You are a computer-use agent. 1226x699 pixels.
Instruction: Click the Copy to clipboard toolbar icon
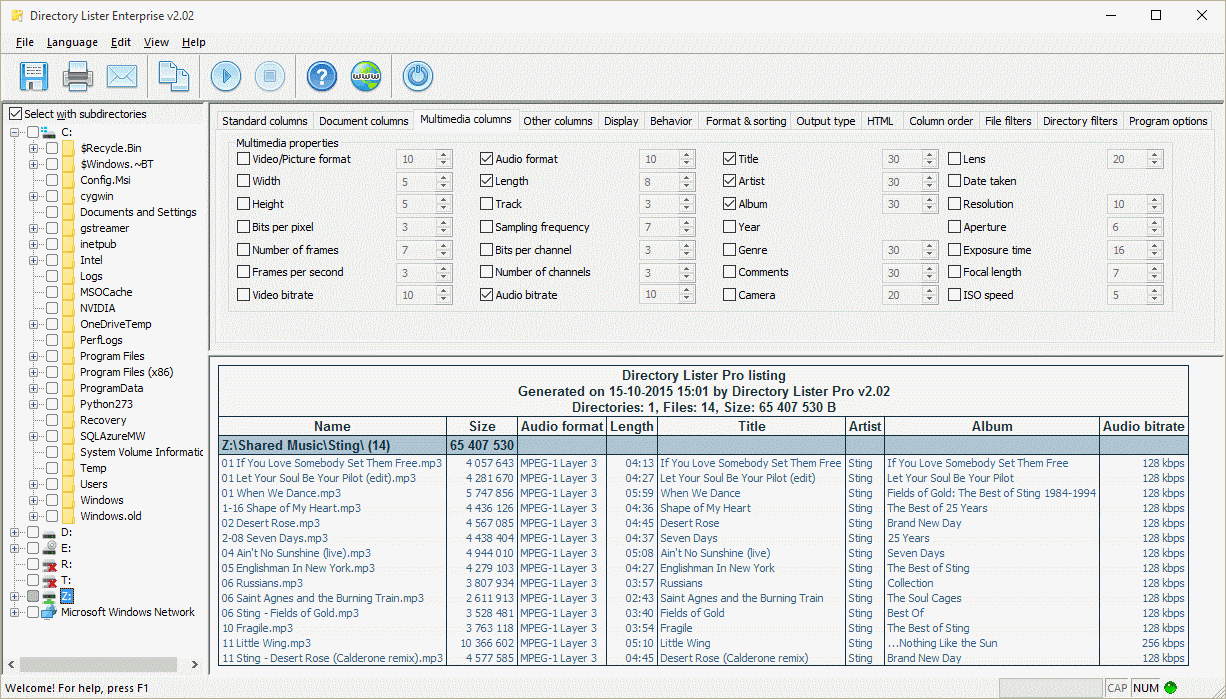[x=175, y=76]
